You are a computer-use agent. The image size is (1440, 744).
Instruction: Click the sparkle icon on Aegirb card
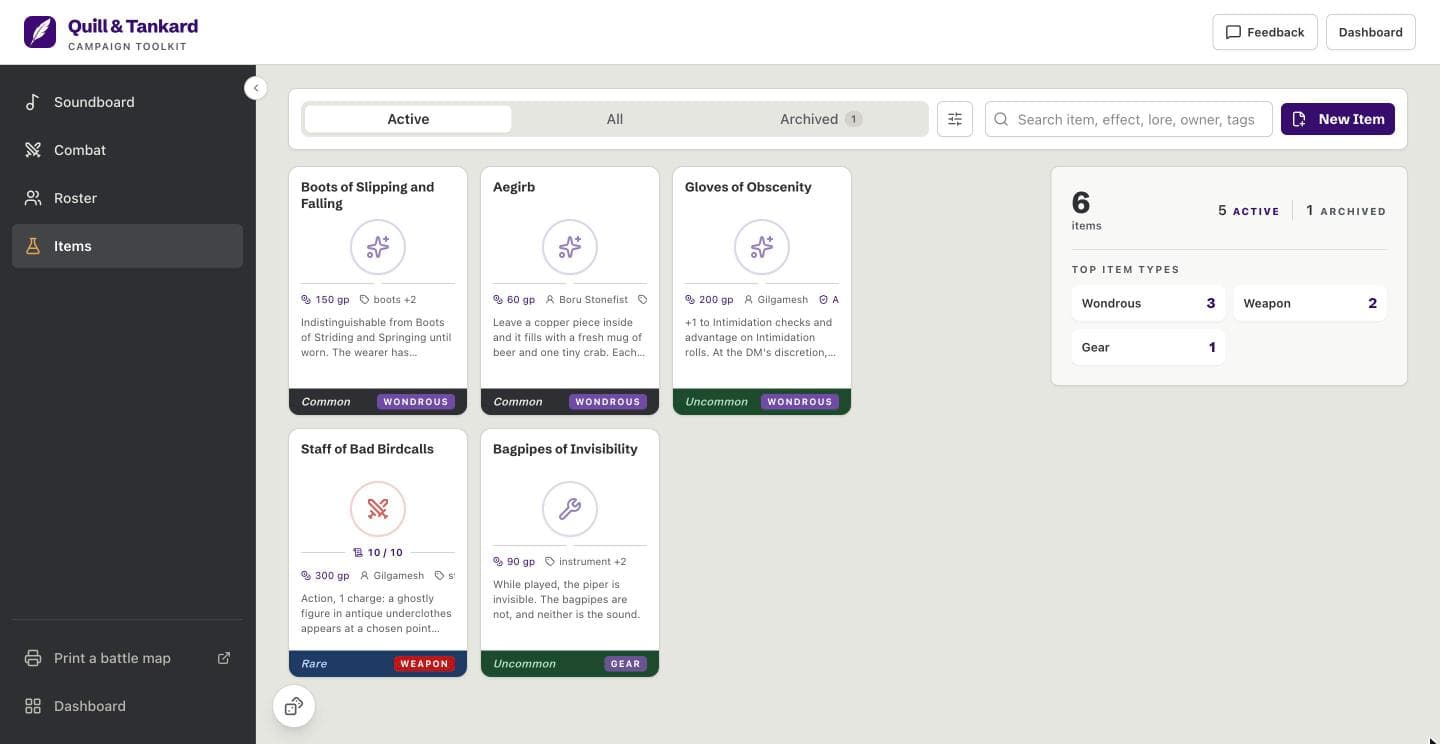click(x=570, y=247)
